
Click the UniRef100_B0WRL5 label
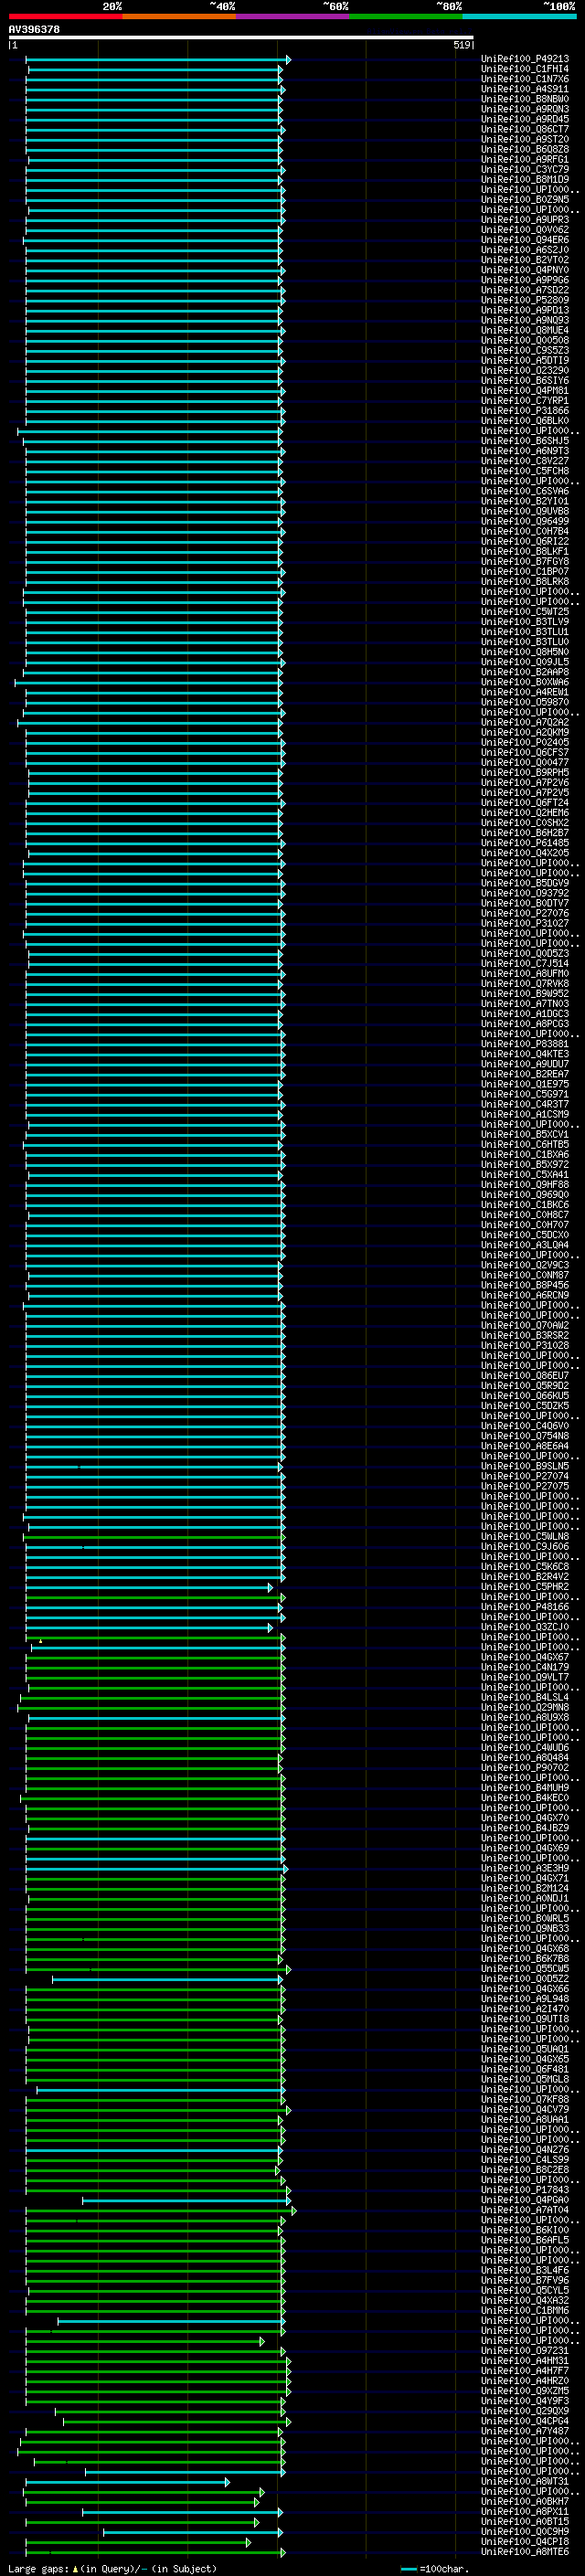(x=525, y=1918)
